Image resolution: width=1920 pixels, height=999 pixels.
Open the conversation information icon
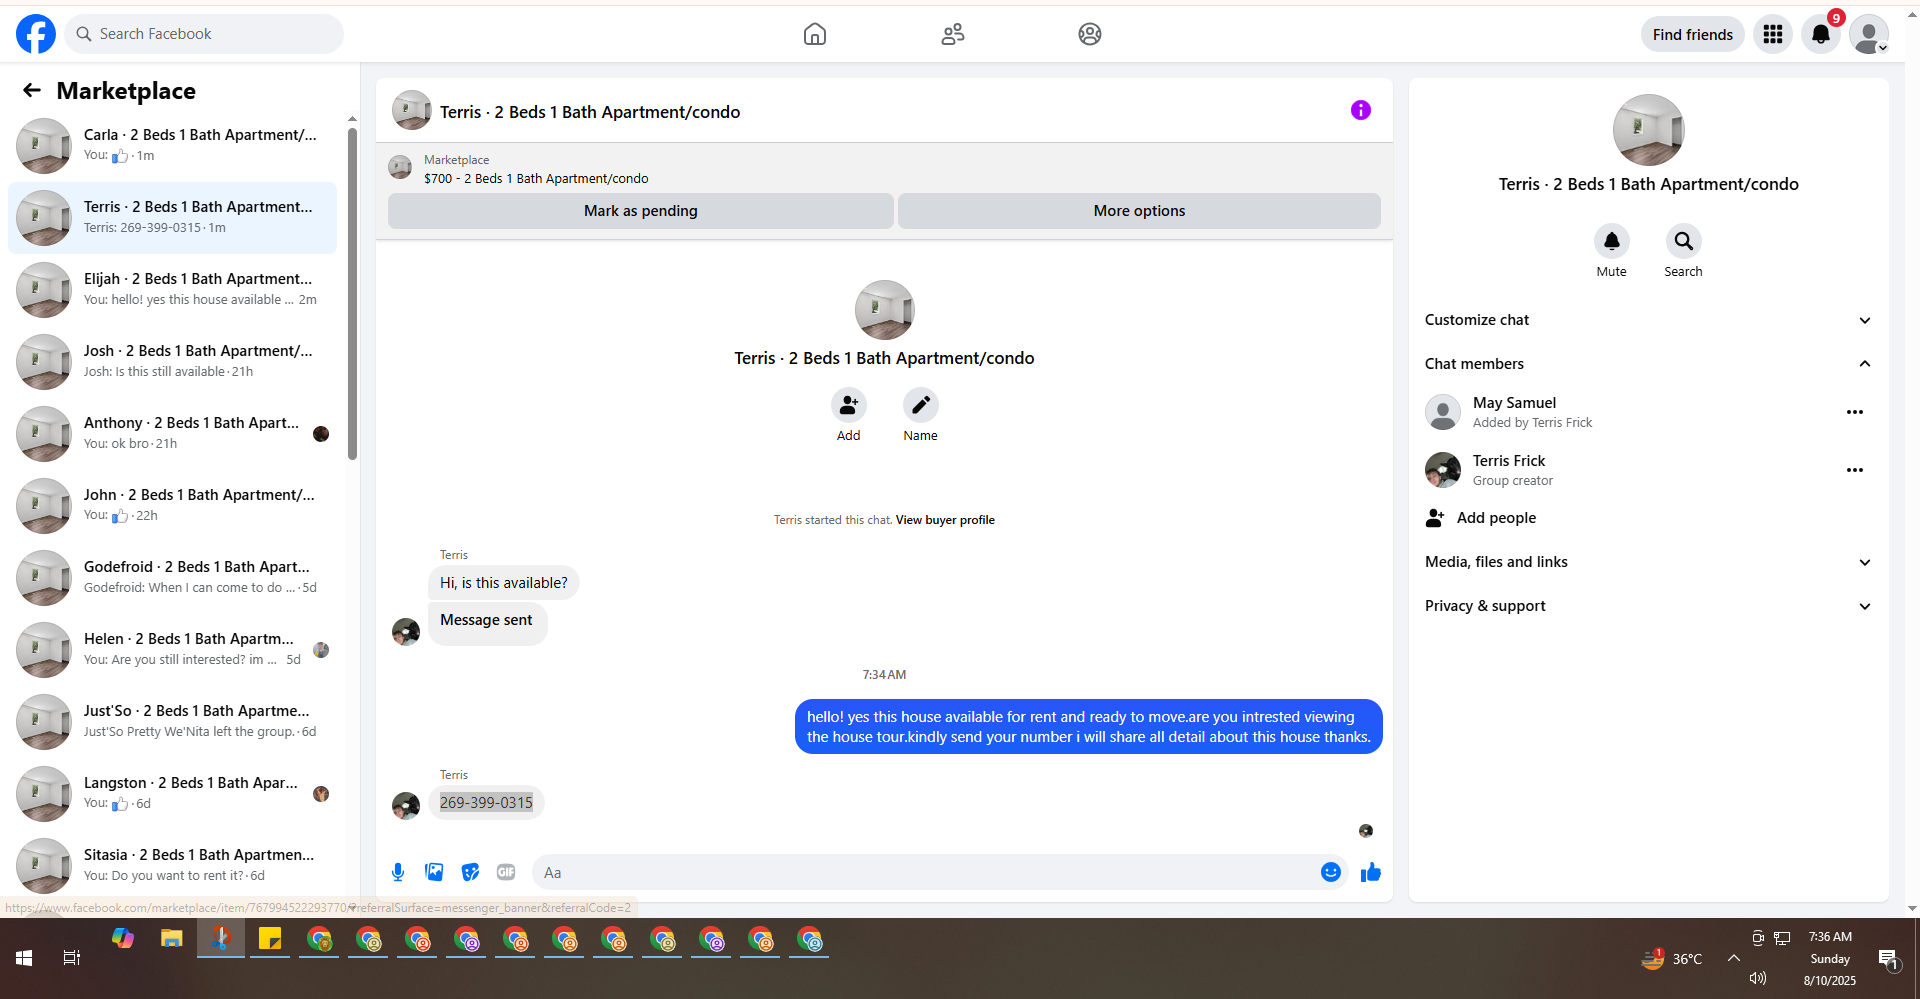(x=1361, y=110)
